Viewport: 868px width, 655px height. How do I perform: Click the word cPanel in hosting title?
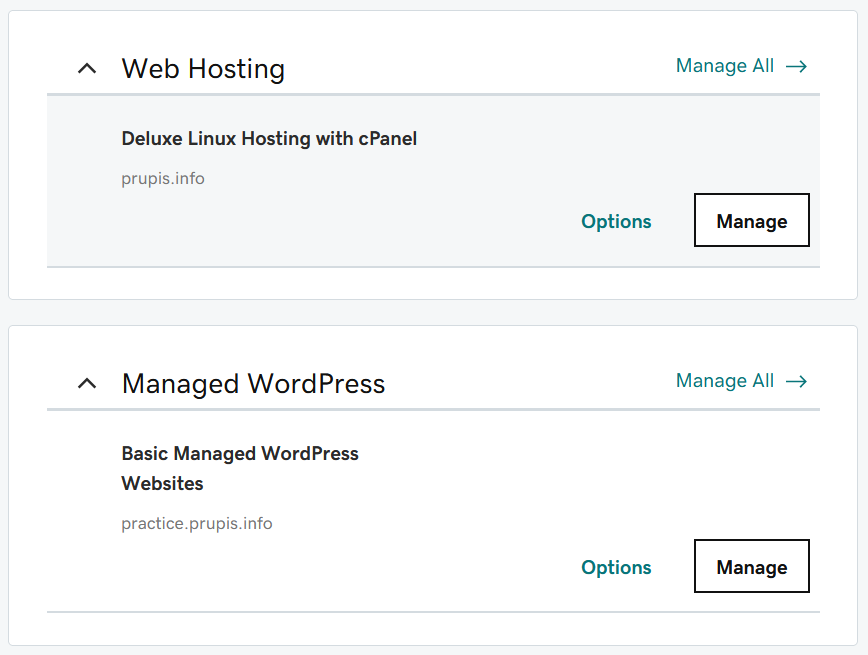point(388,138)
